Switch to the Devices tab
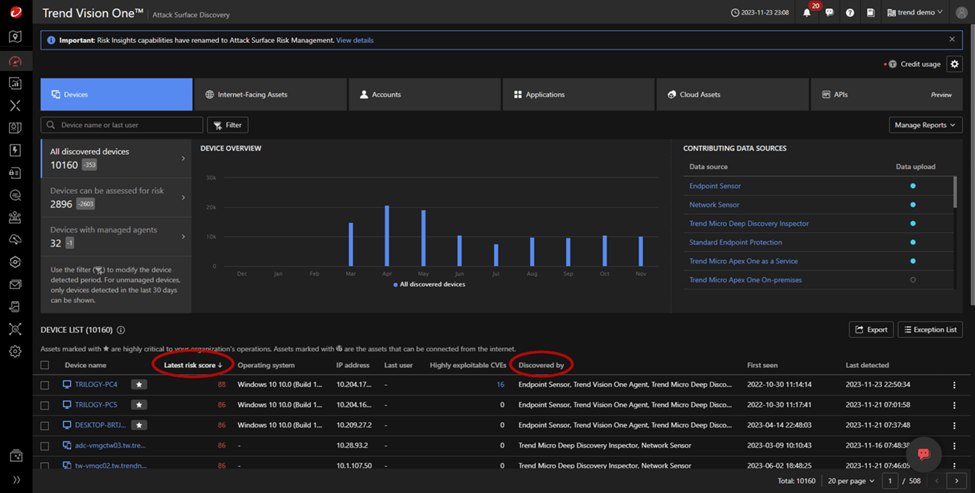Viewport: 975px width, 493px height. pyautogui.click(x=116, y=94)
